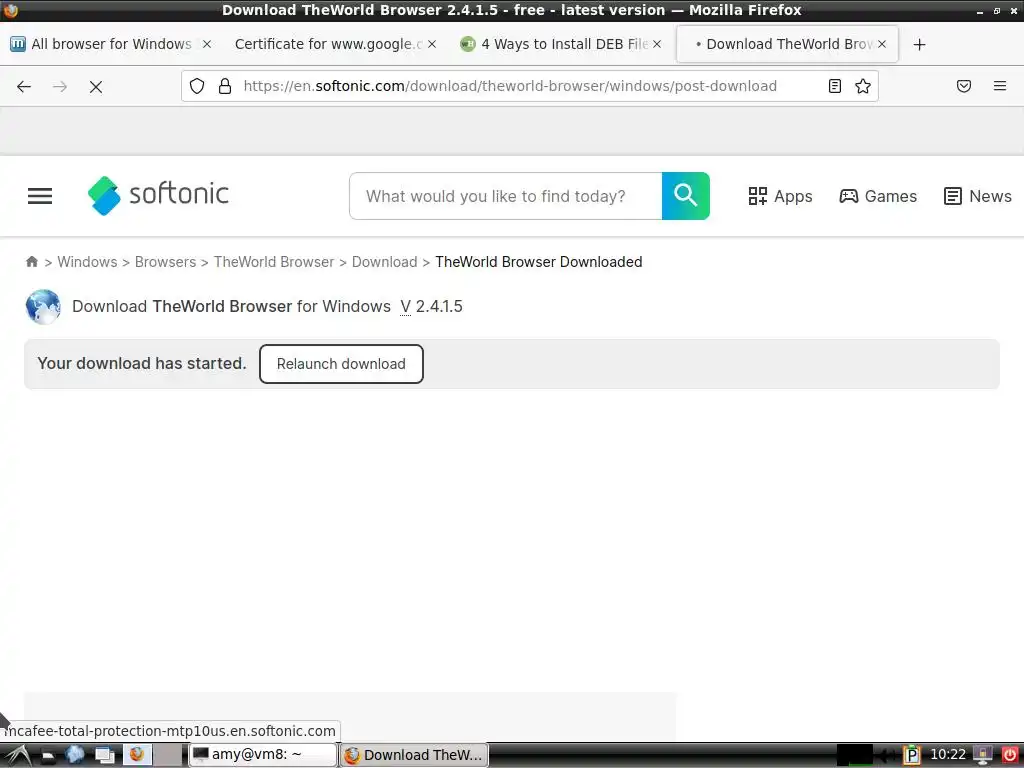The width and height of the screenshot is (1024, 768).
Task: Open the News section
Action: pyautogui.click(x=978, y=196)
